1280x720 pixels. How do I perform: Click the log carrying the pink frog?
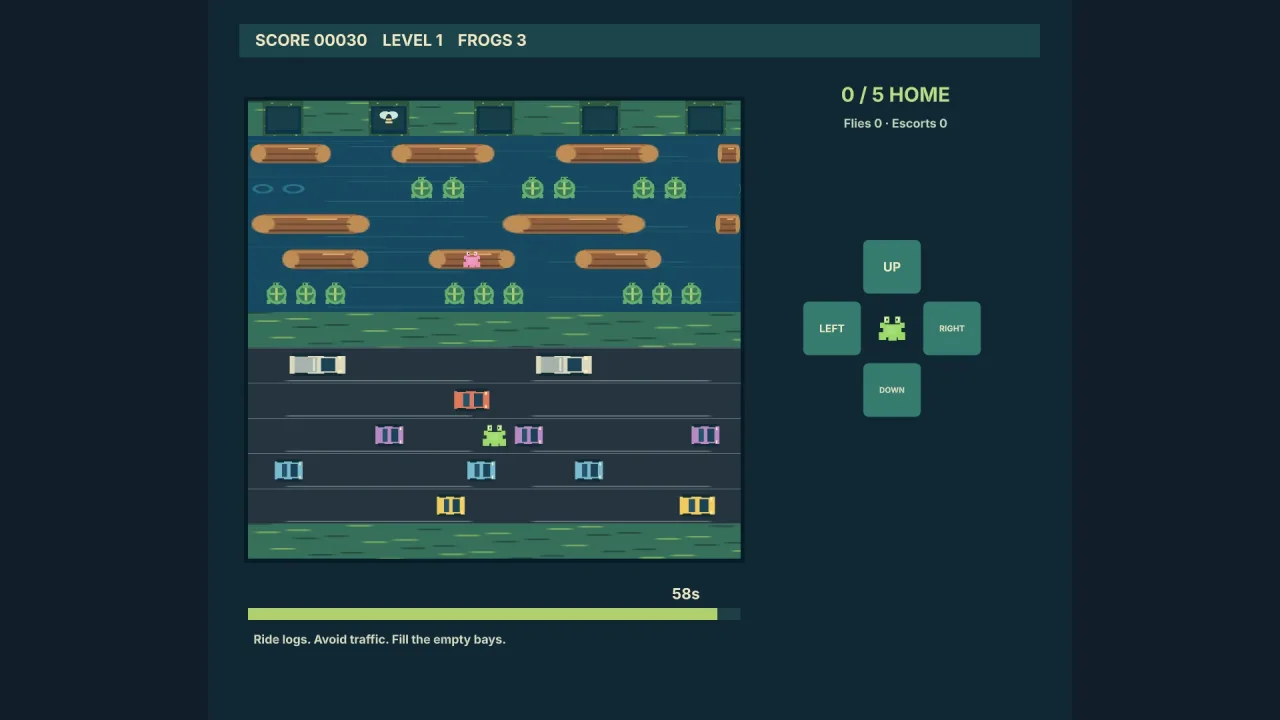pos(471,260)
